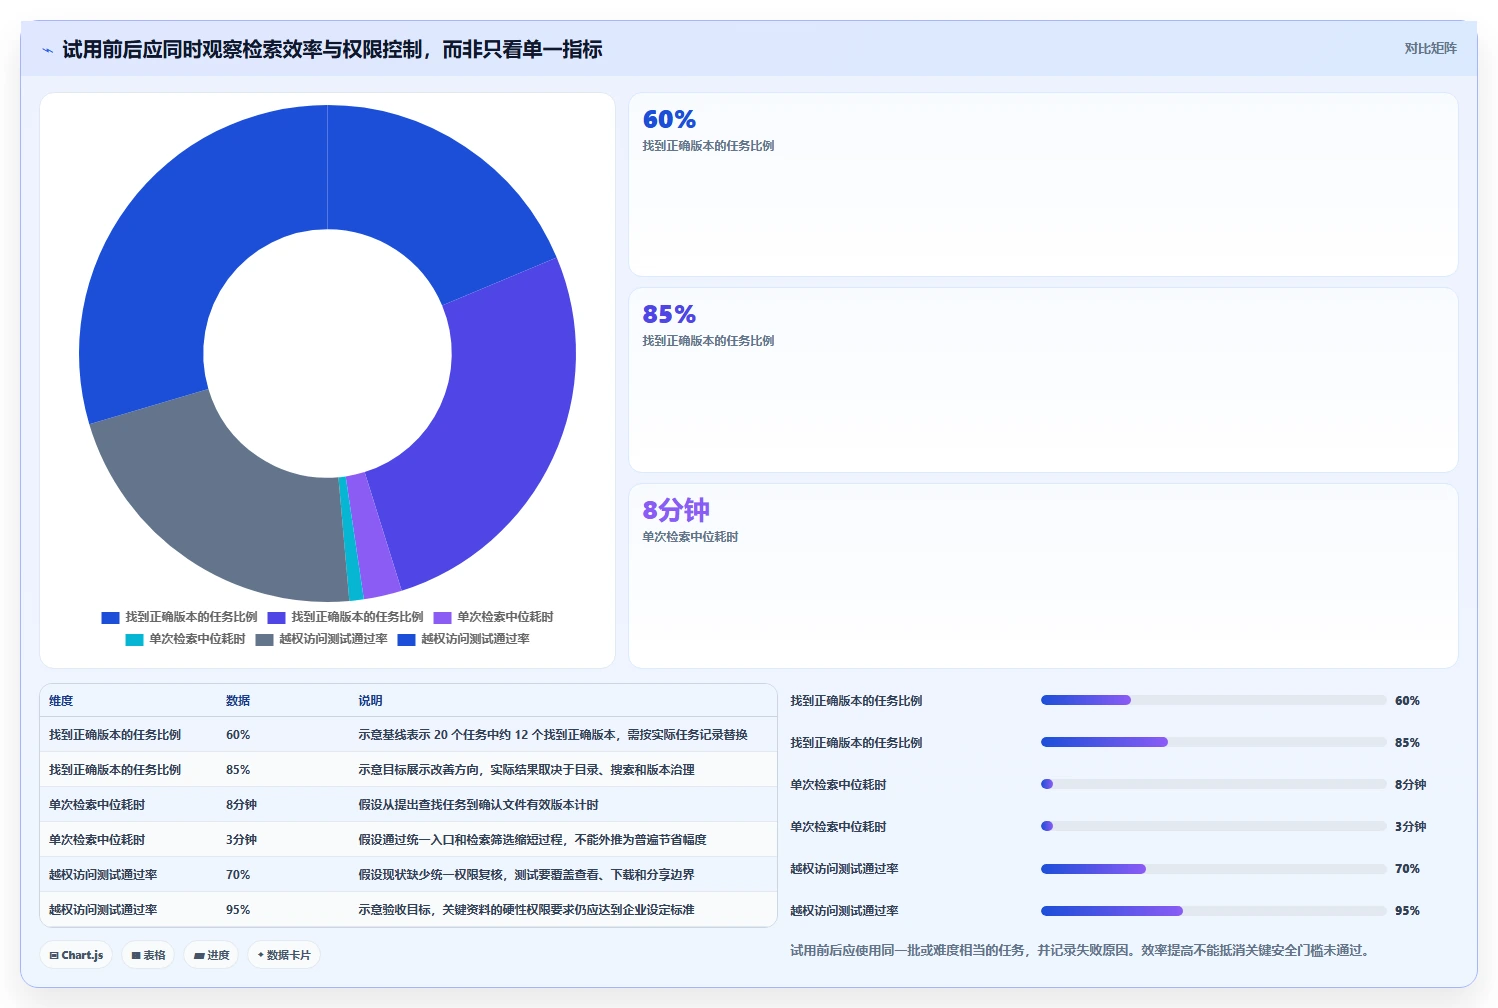Image resolution: width=1498 pixels, height=1008 pixels.
Task: Click the big 85% figure in the middle card
Action: 669,315
